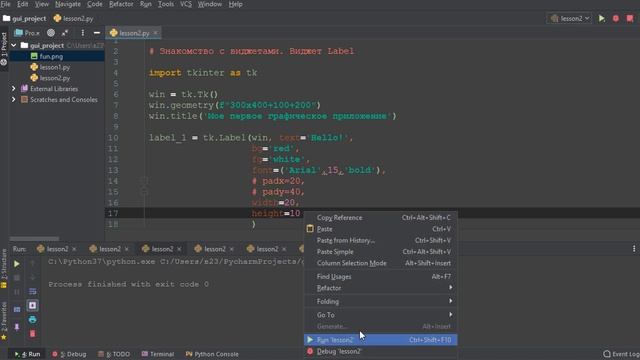Open the Window menu
This screenshot has height=360, width=640.
[210, 4]
